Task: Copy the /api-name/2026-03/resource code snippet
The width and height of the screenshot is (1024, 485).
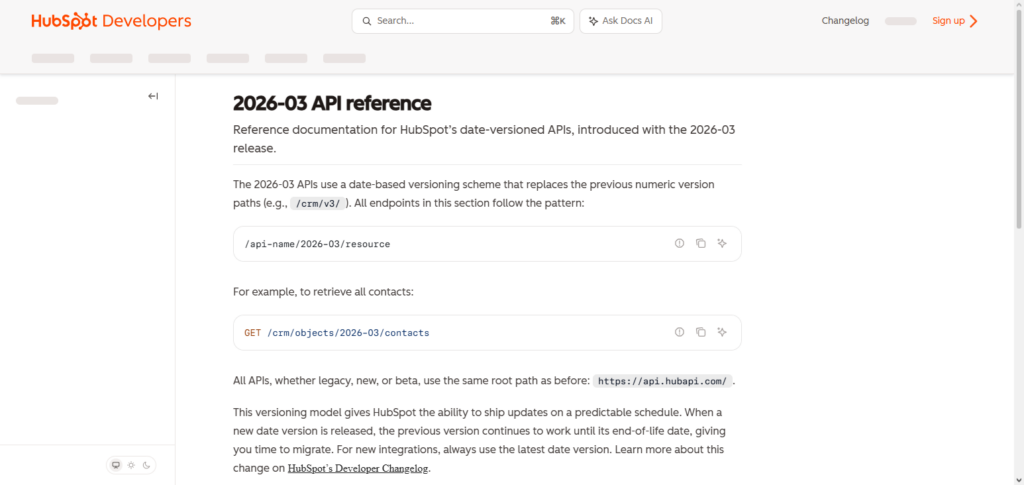Action: pos(701,243)
